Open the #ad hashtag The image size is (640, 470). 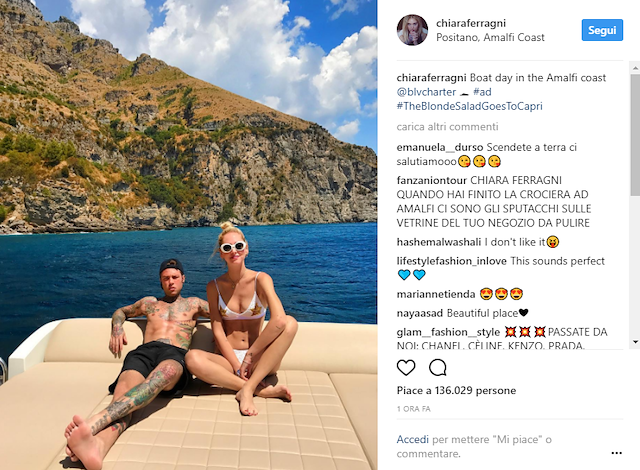point(482,92)
